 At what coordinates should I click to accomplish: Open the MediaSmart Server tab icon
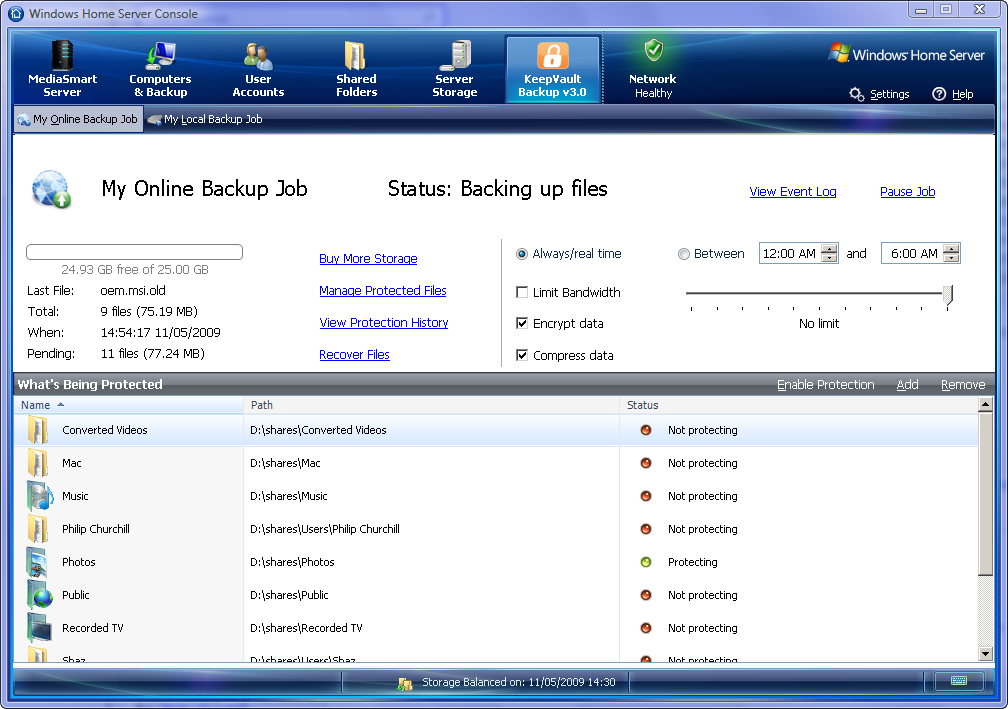(62, 54)
